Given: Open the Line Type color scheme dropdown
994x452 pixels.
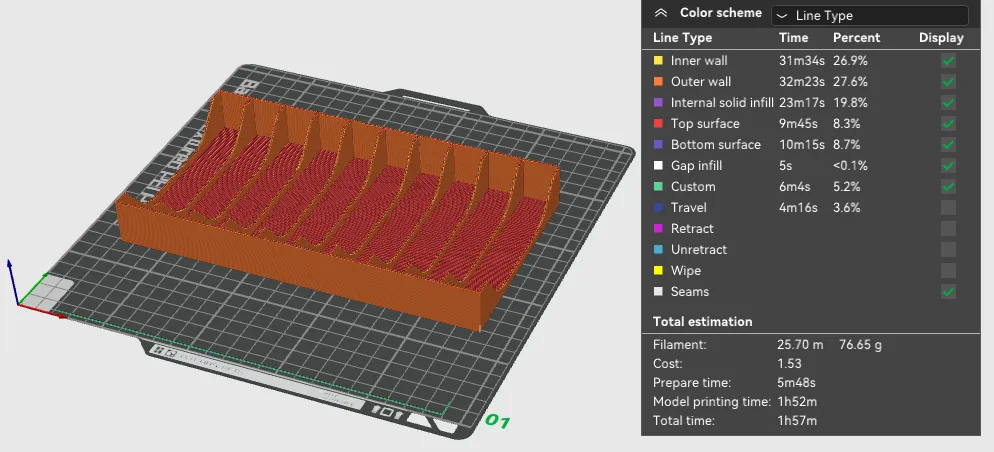Looking at the screenshot, I should [870, 15].
